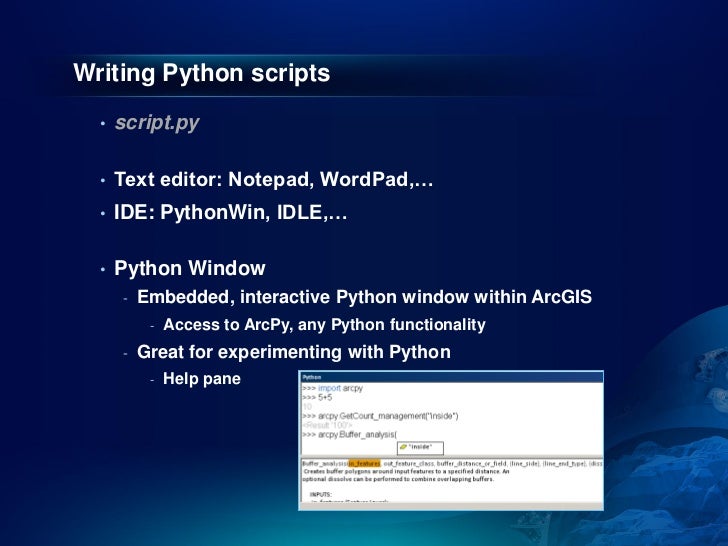Click "IDE: PythonWin, IDLE,…" bullet
728x546 pixels.
(x=230, y=213)
